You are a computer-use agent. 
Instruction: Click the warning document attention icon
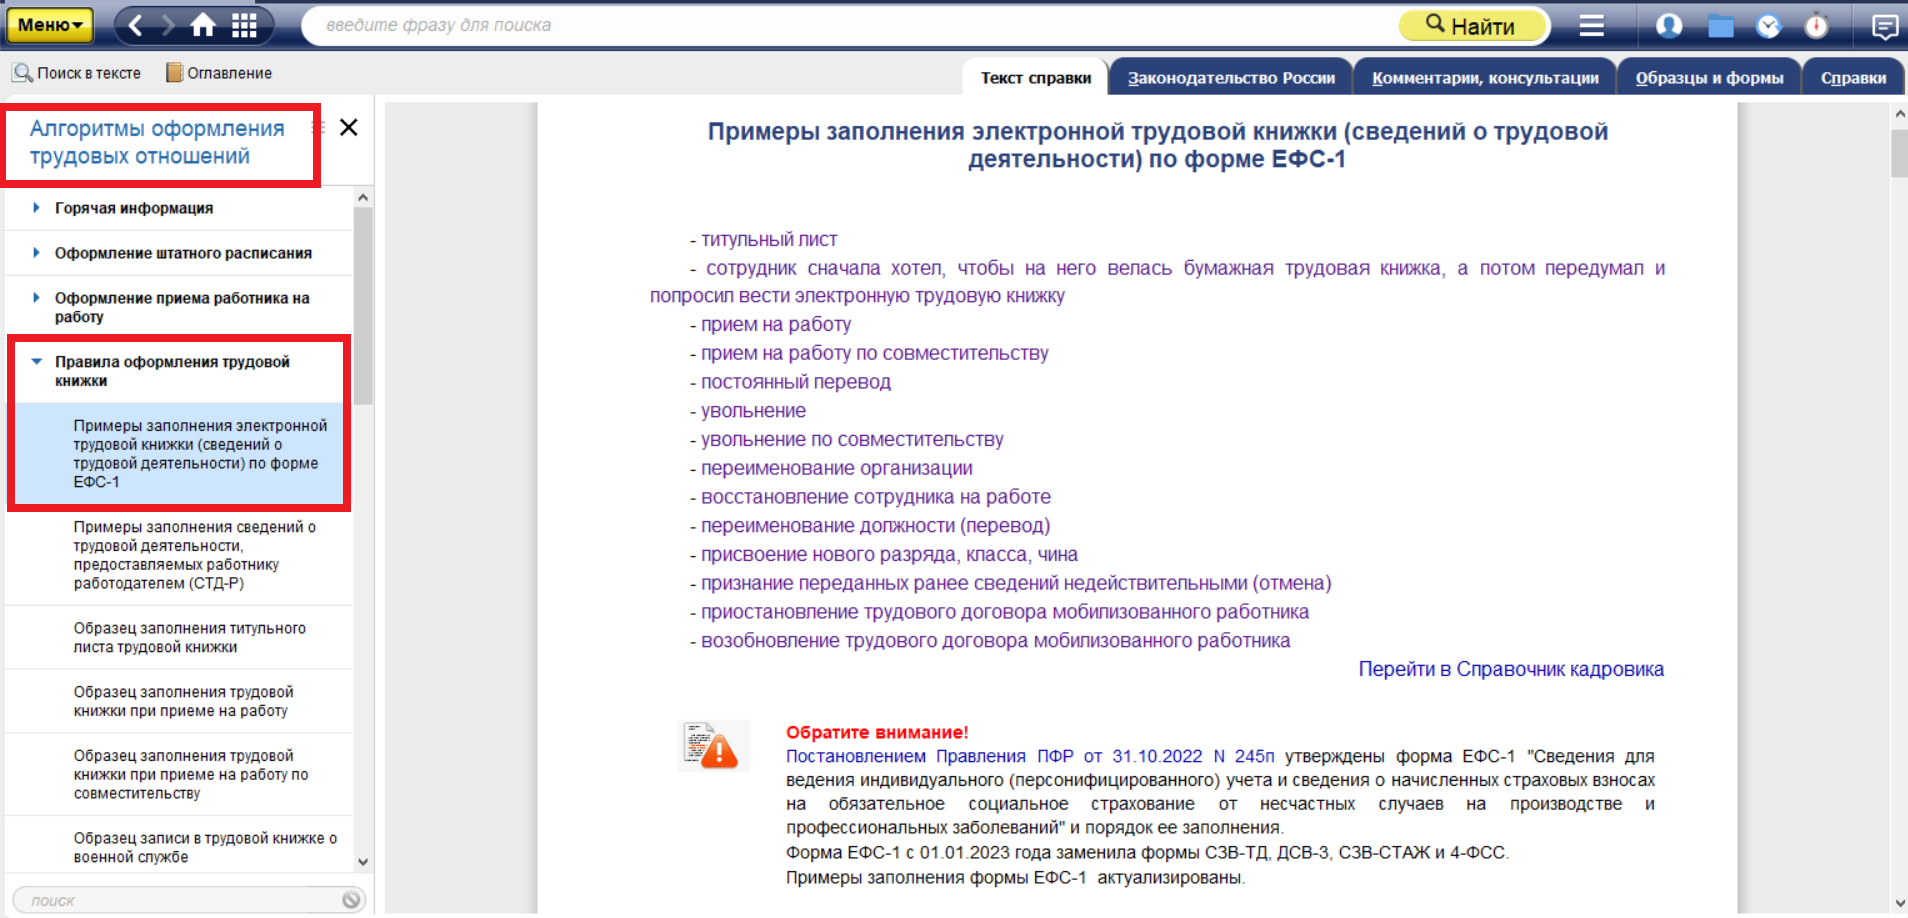point(713,746)
